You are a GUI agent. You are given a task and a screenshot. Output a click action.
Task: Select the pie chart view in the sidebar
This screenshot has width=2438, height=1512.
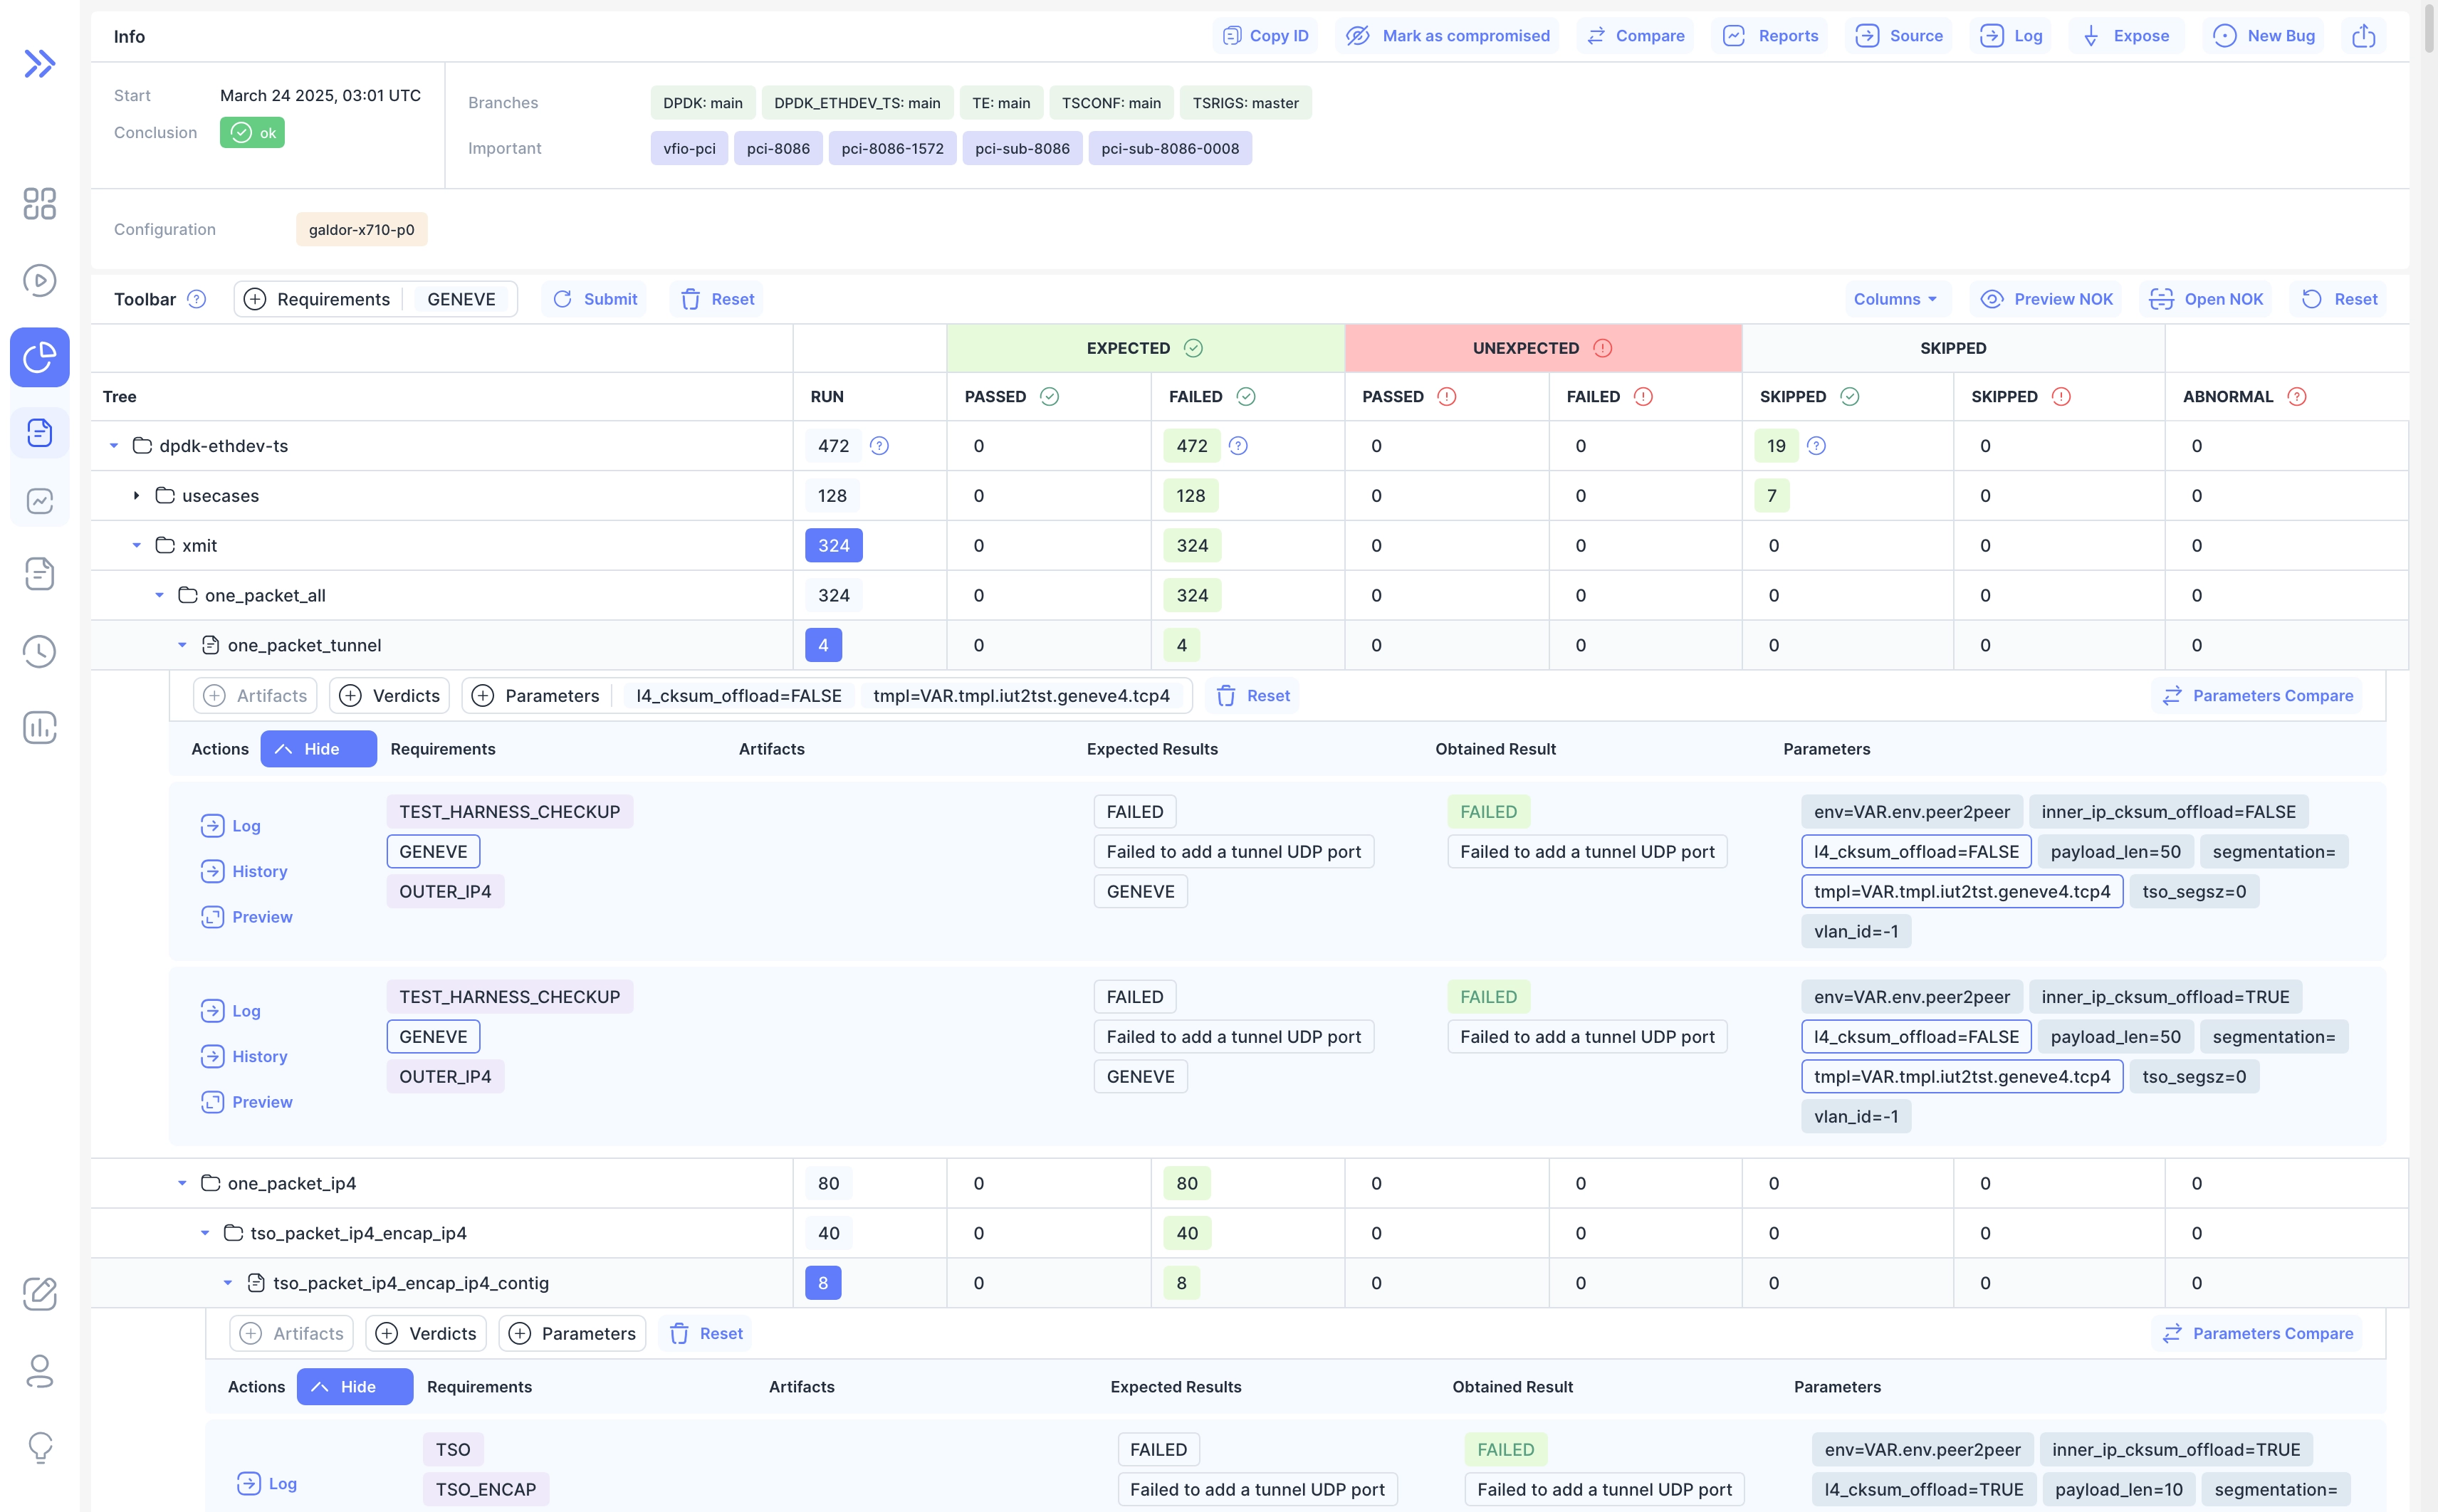(40, 357)
